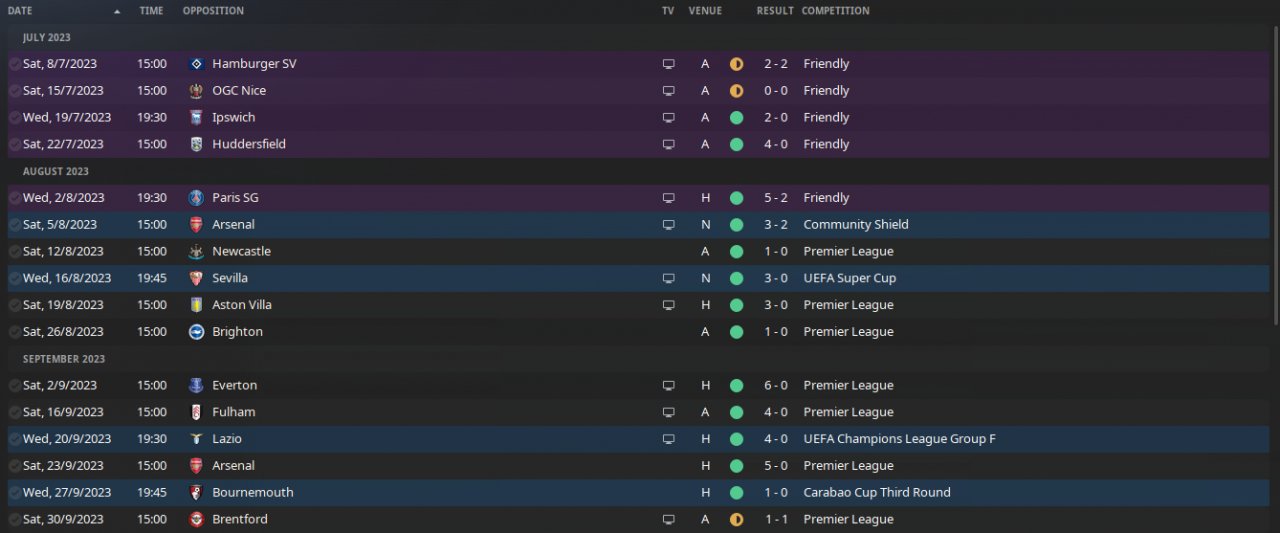Click the TV icon on the Ipswich row
The width and height of the screenshot is (1280, 533).
[668, 117]
